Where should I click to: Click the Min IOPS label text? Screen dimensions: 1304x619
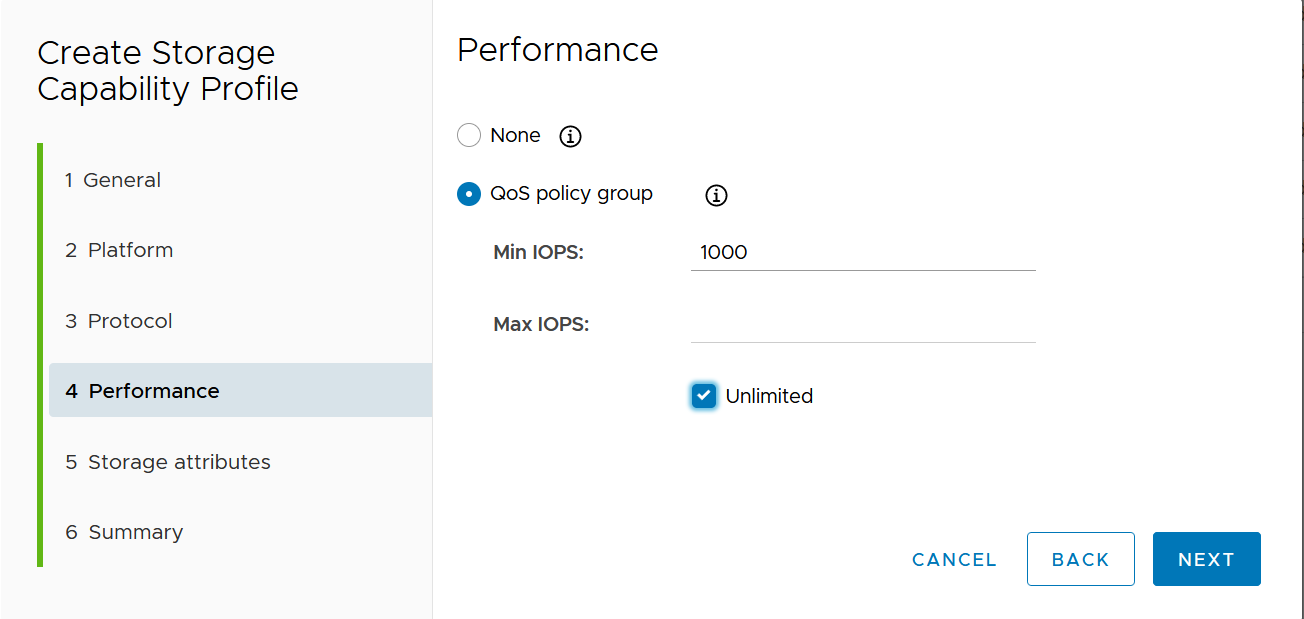(538, 252)
